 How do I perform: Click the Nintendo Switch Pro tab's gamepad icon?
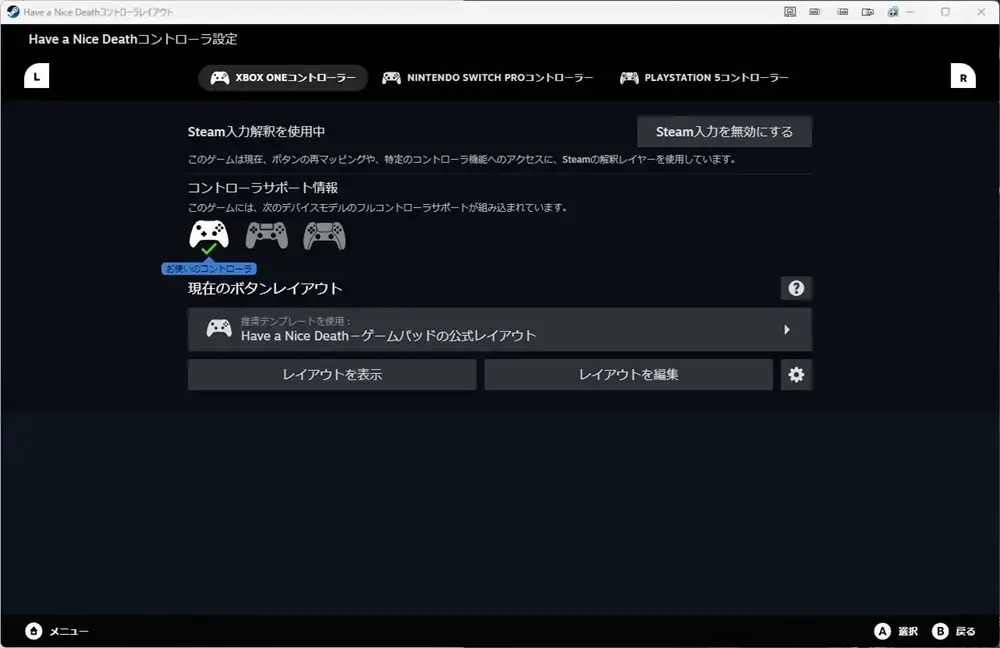tap(392, 78)
